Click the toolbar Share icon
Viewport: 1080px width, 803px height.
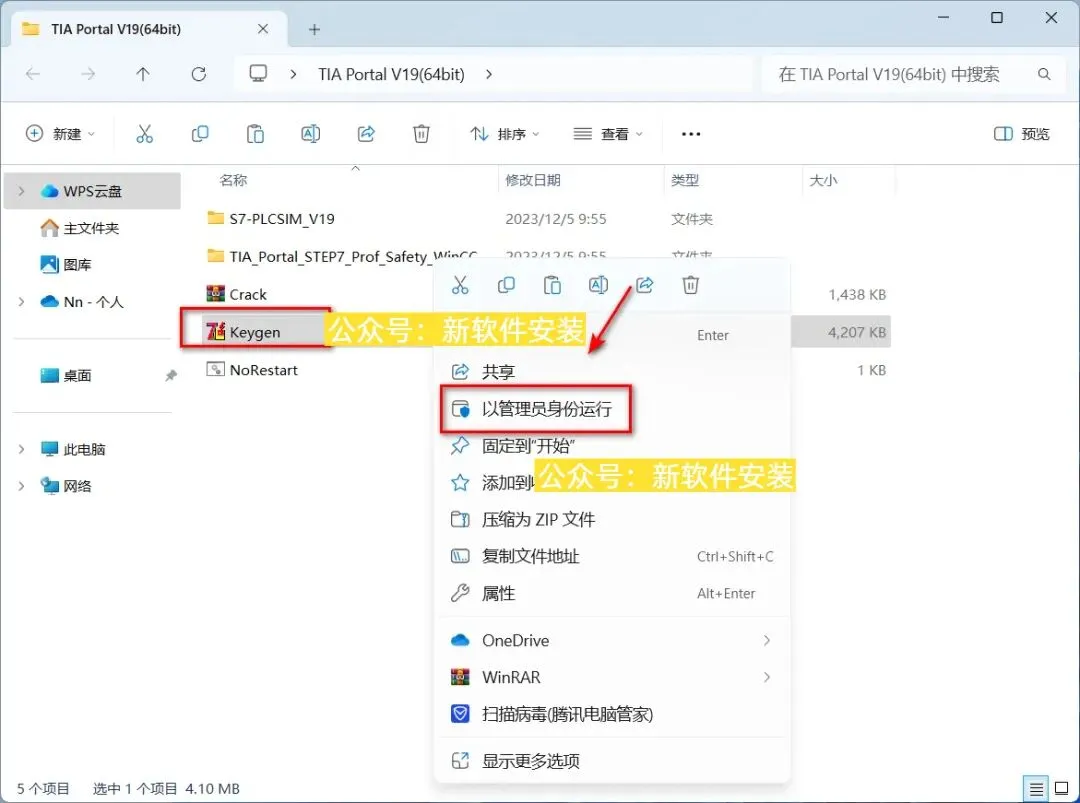pyautogui.click(x=366, y=134)
